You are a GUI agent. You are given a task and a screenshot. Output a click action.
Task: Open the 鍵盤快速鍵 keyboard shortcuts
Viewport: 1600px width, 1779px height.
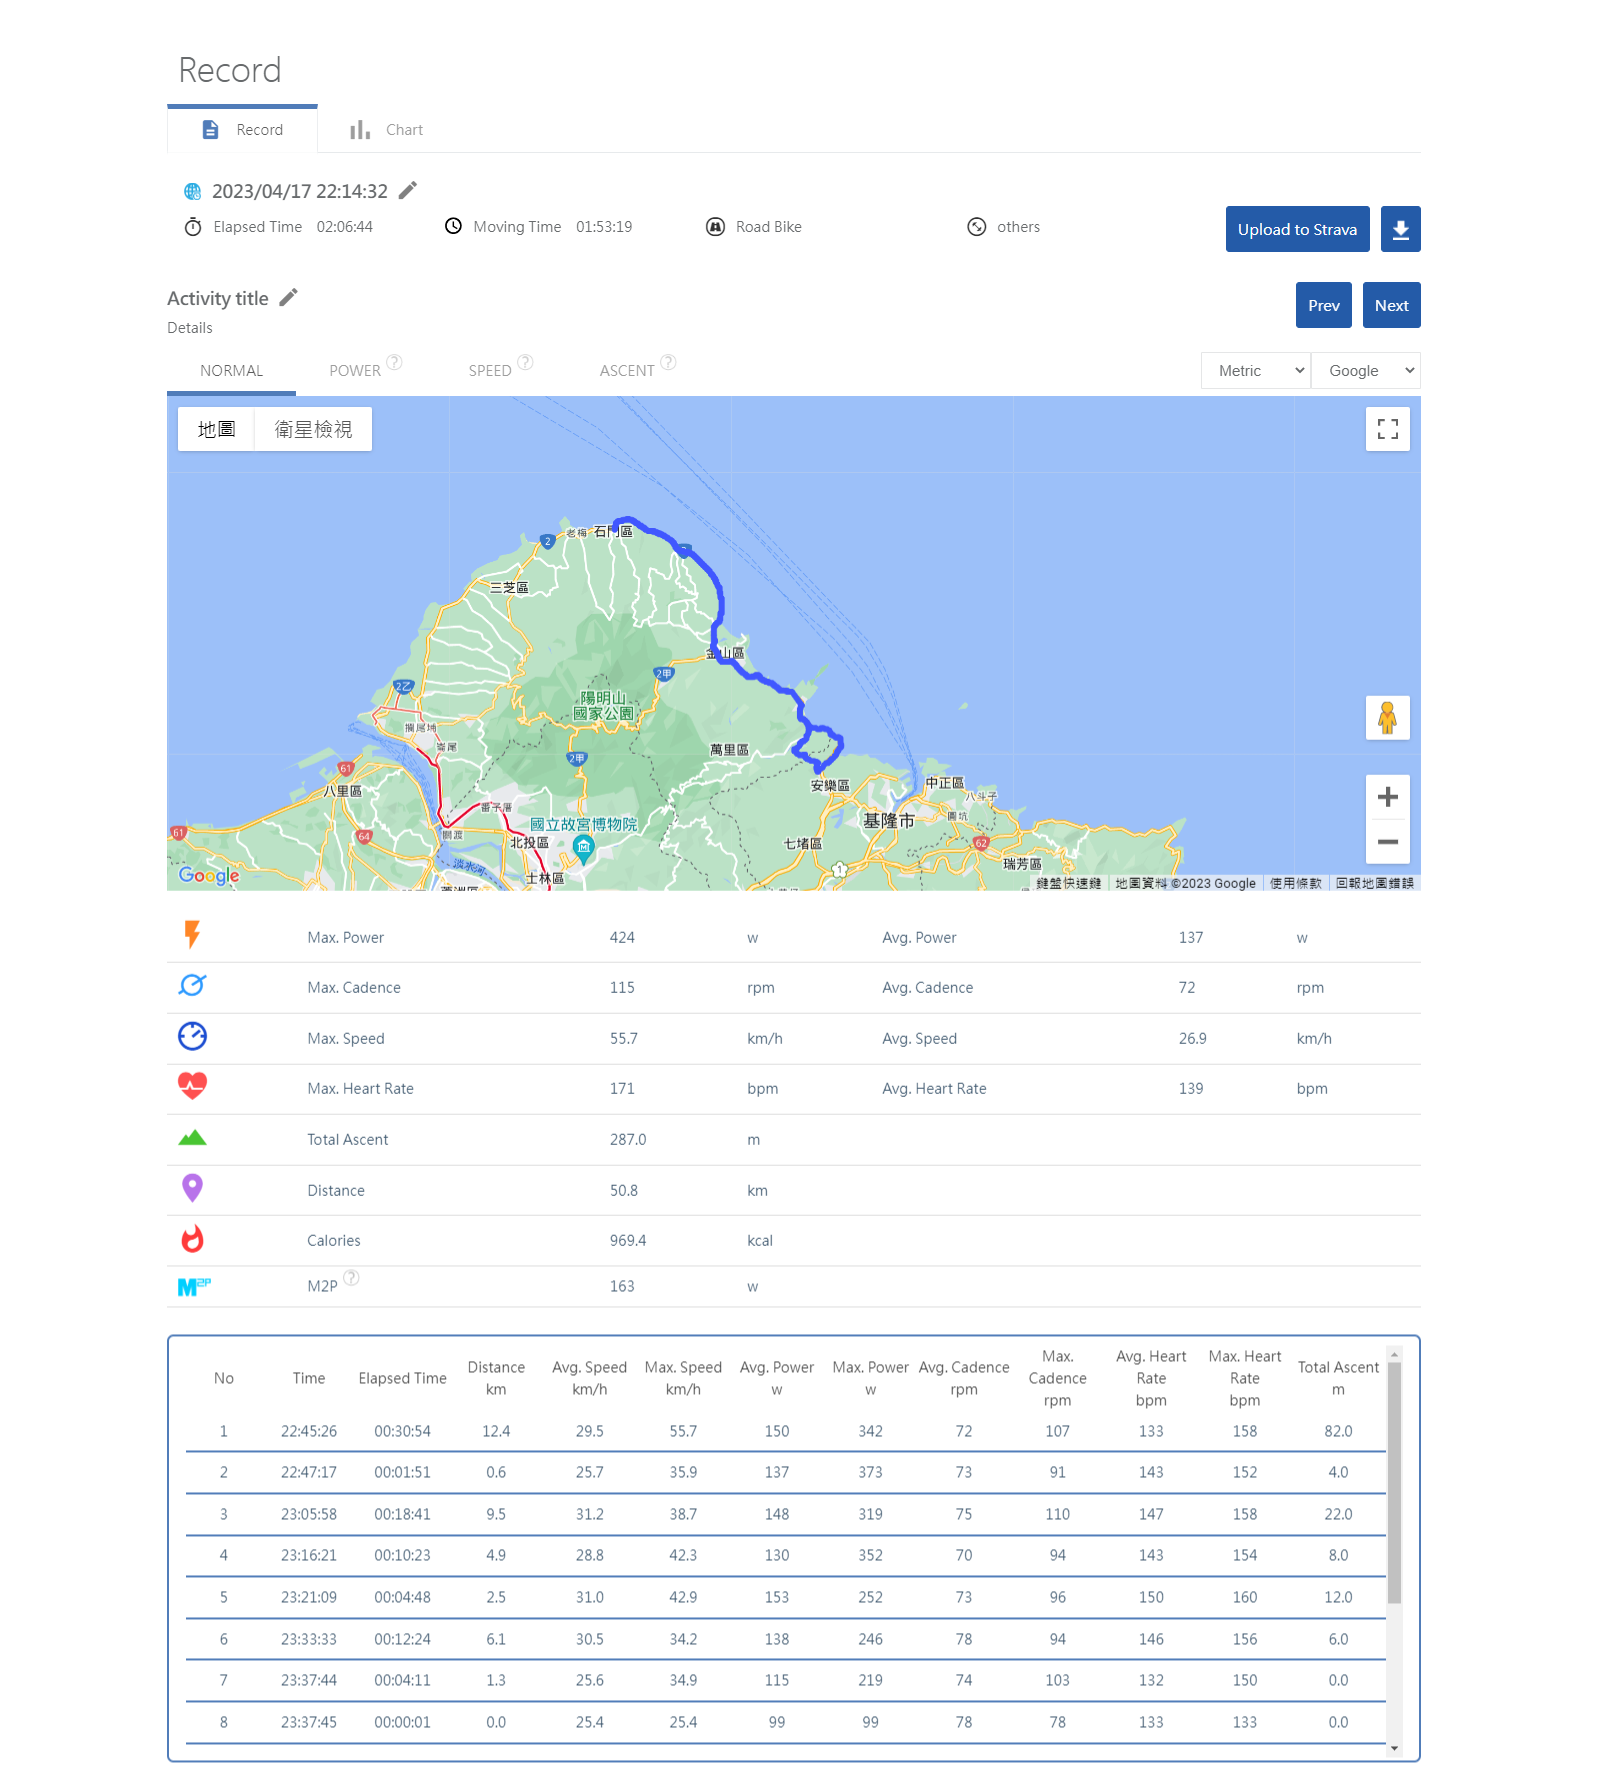tap(1069, 883)
